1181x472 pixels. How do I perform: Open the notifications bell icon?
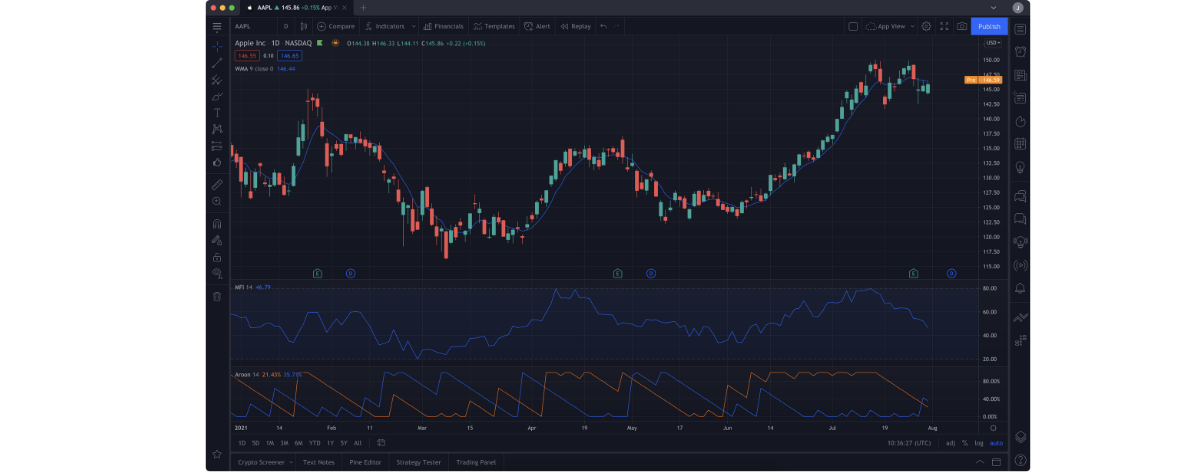click(1021, 288)
